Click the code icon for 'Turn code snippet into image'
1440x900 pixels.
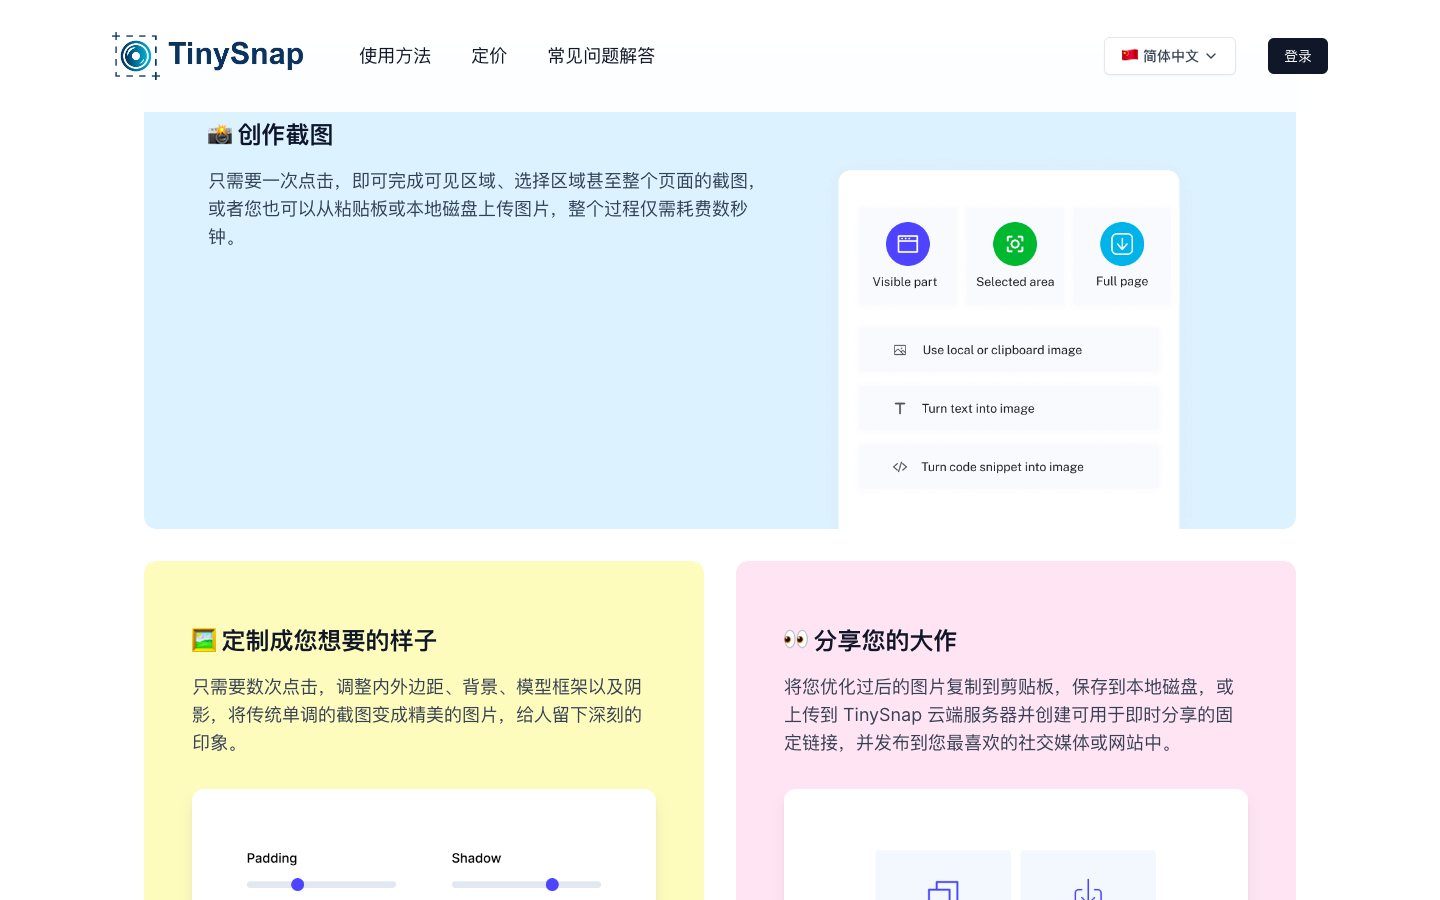(x=900, y=466)
